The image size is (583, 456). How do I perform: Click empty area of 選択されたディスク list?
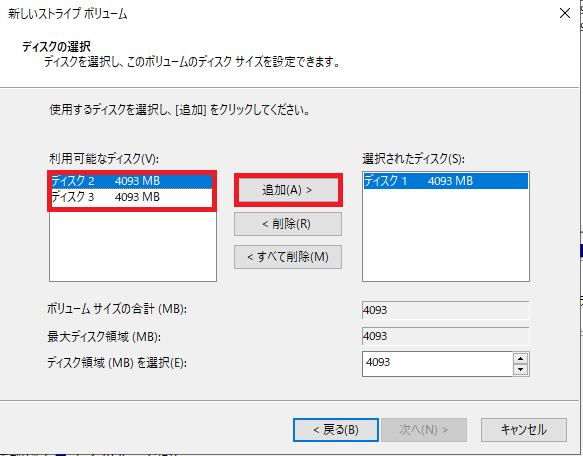[445, 234]
